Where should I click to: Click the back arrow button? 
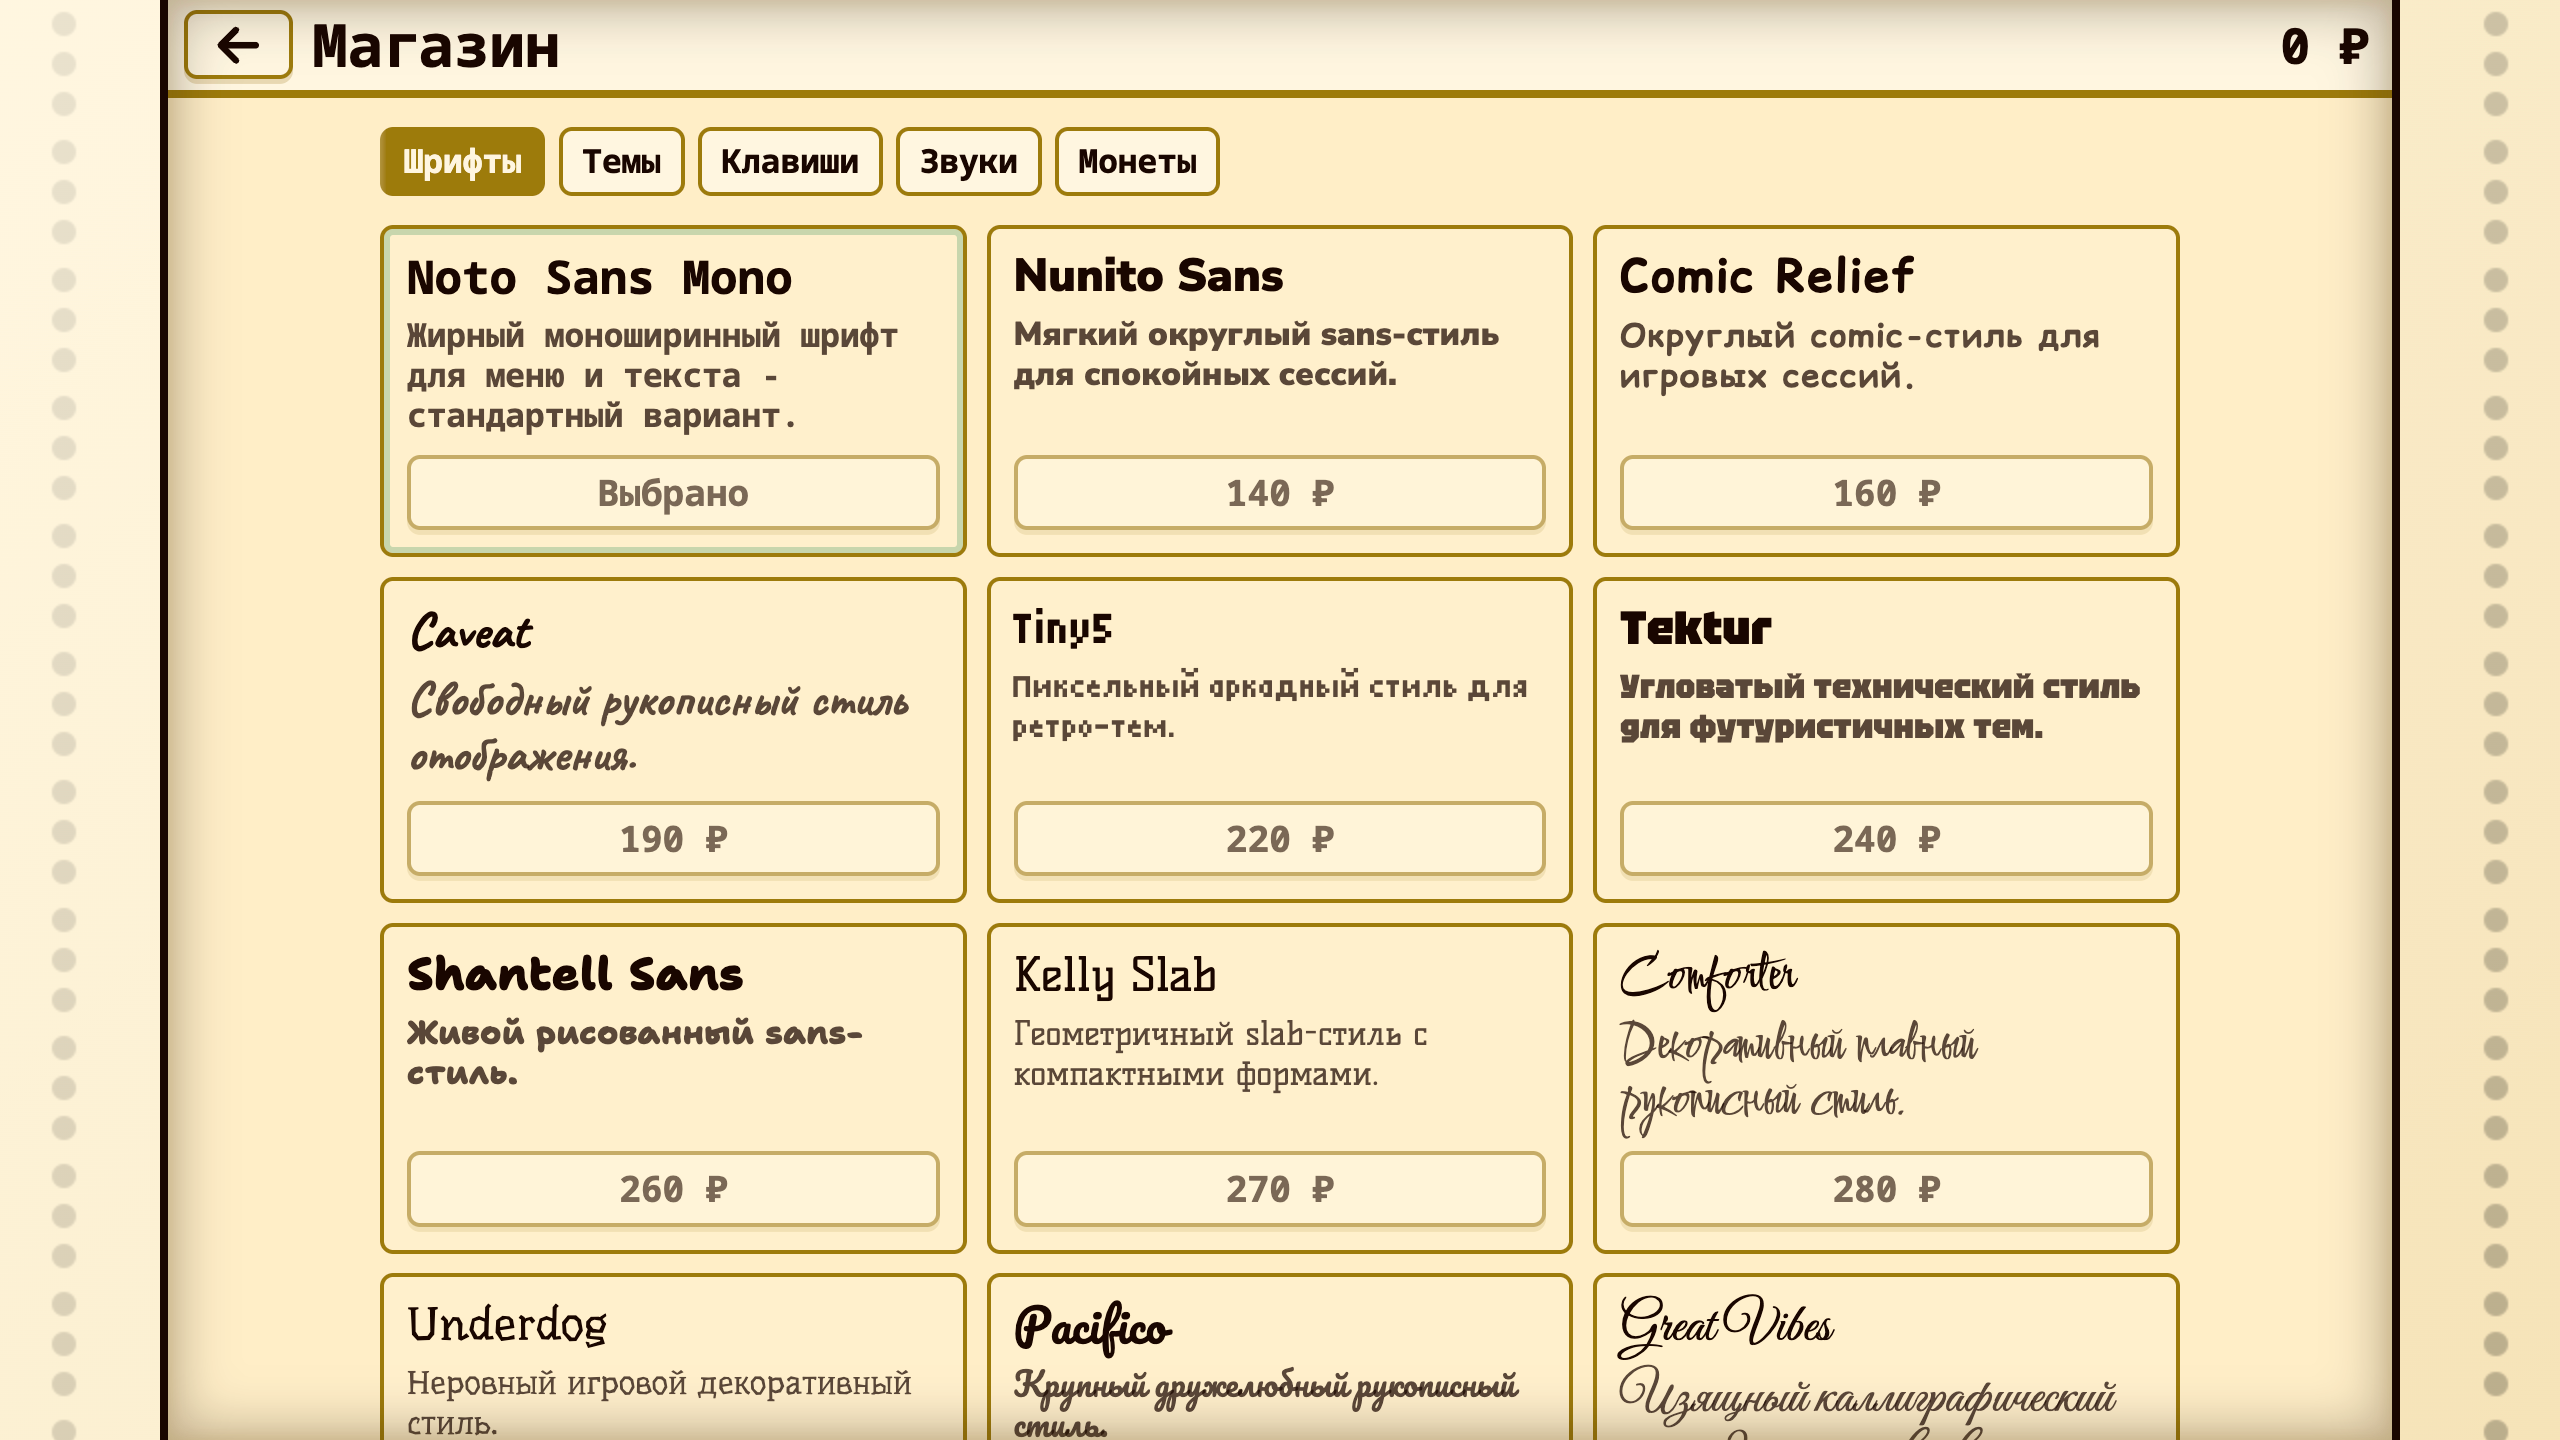238,45
